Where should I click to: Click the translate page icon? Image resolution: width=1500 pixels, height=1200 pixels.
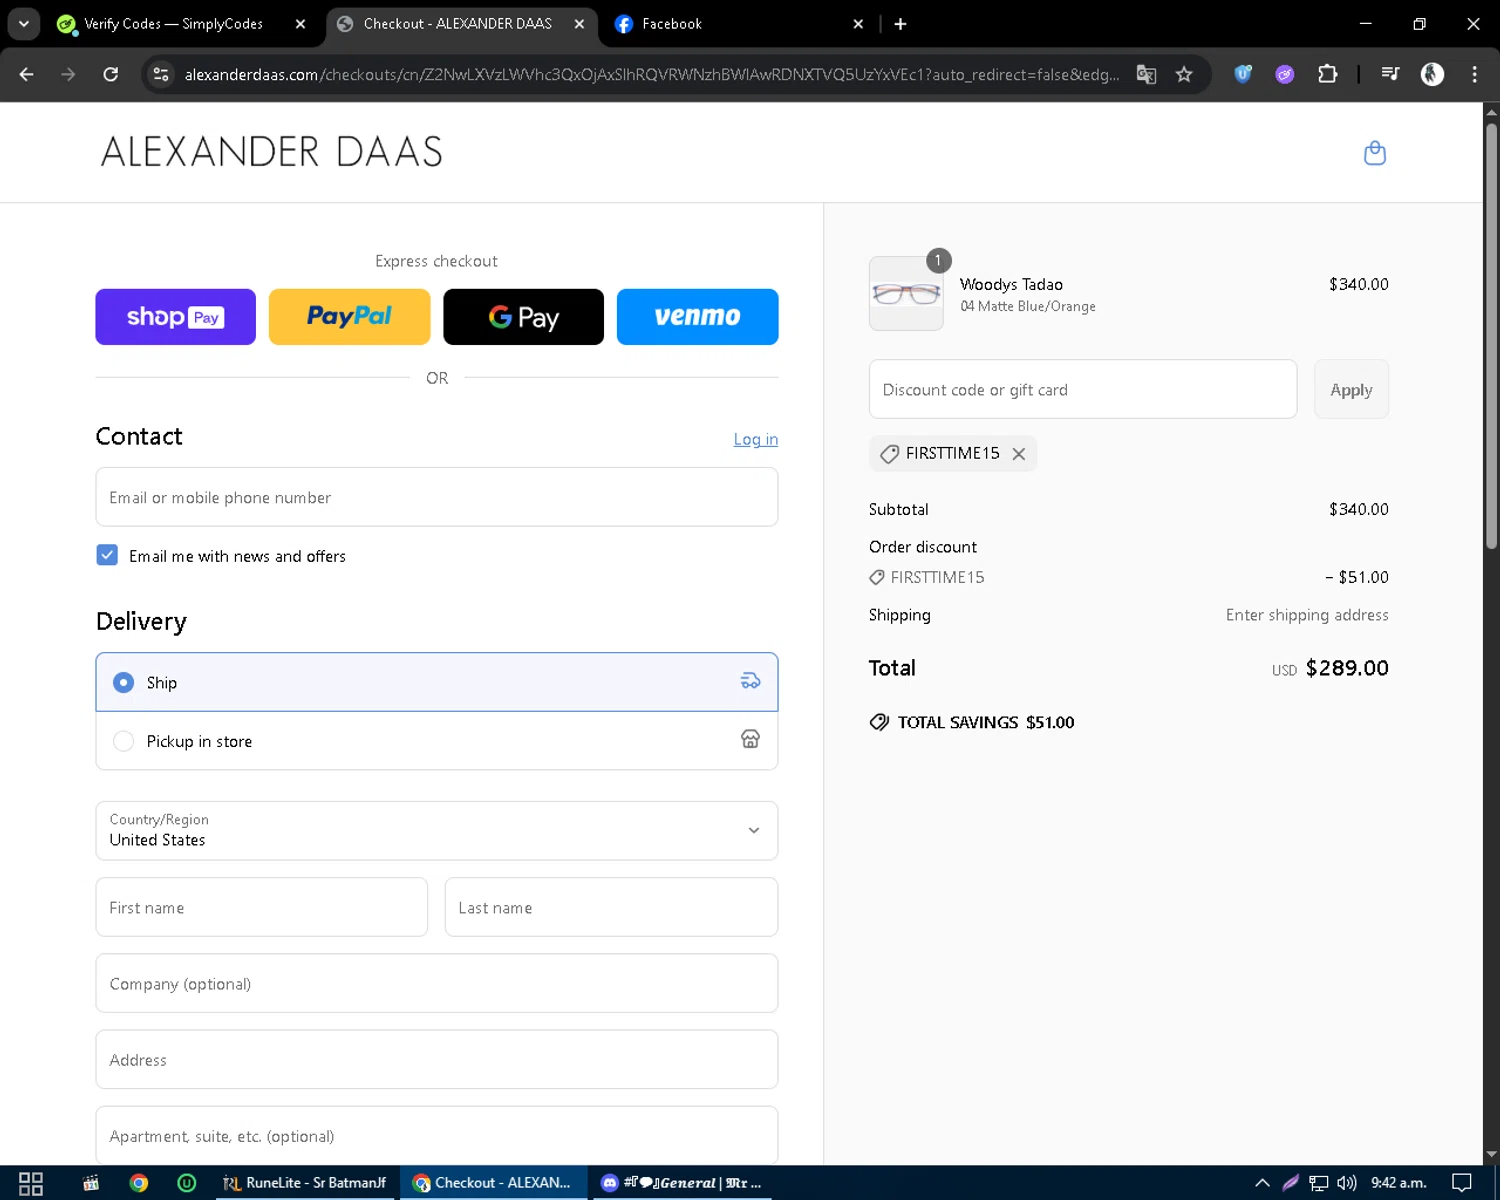click(x=1146, y=74)
